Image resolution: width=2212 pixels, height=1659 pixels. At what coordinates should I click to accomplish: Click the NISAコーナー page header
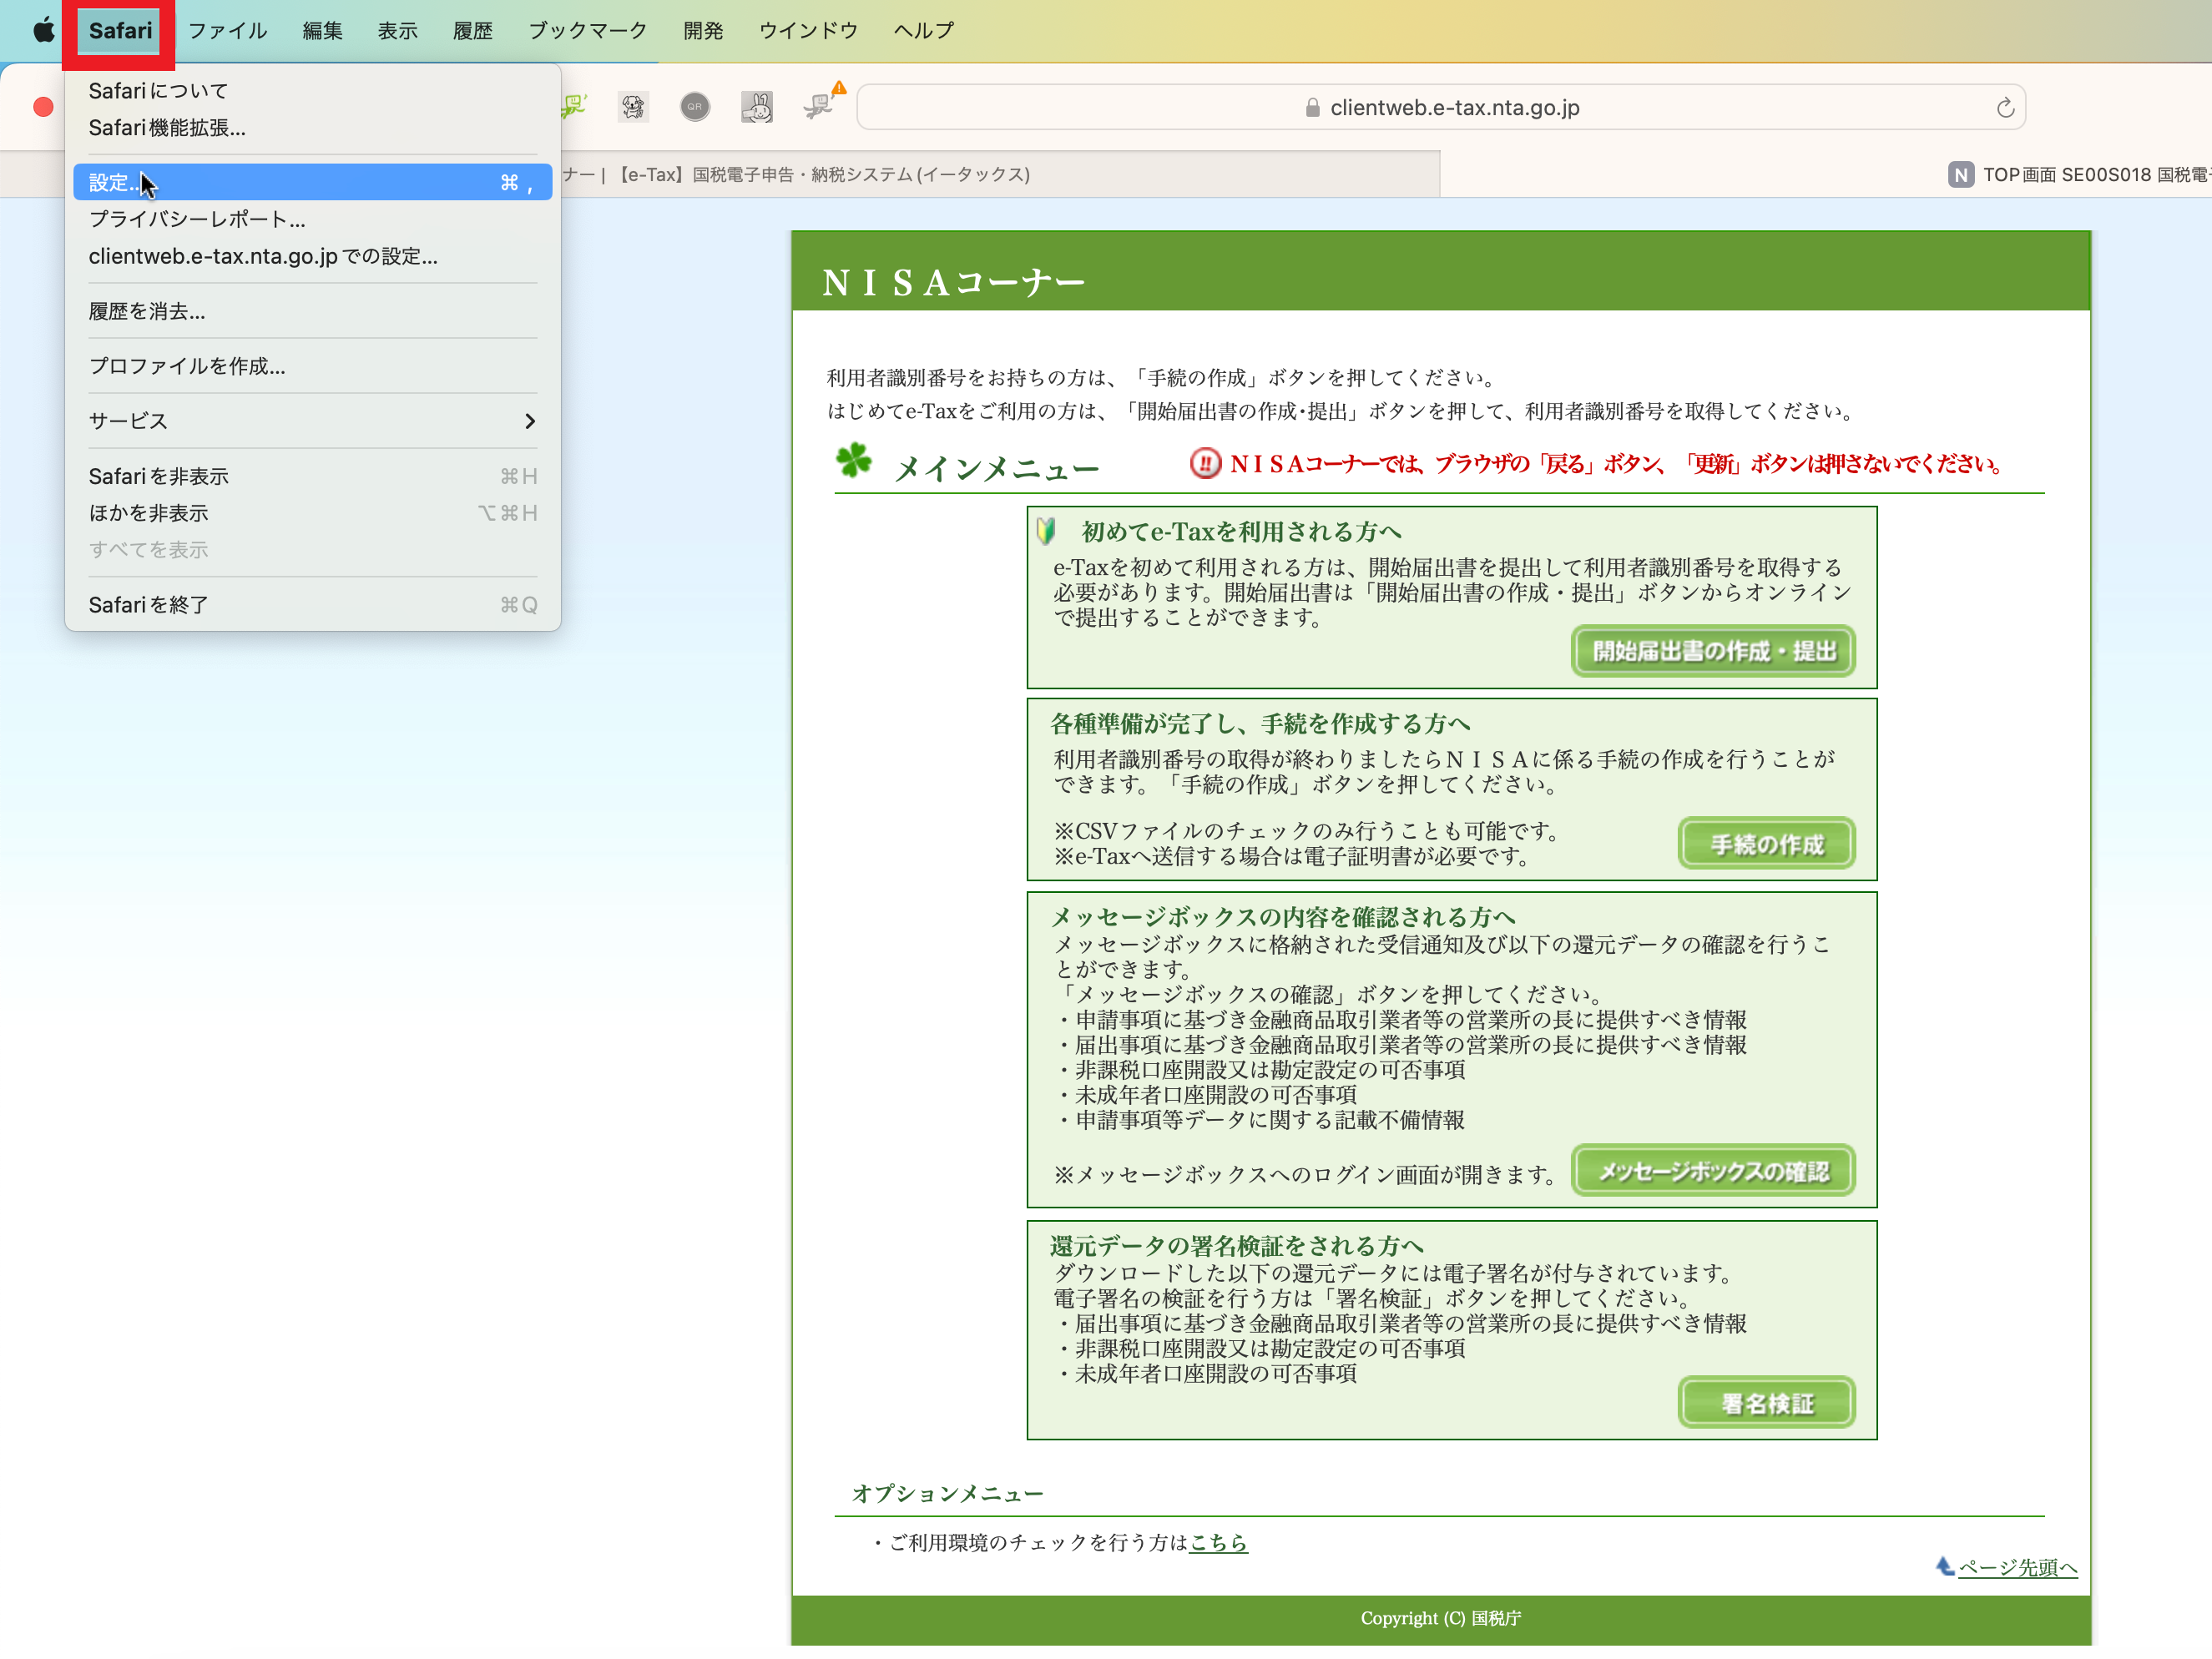coord(953,282)
